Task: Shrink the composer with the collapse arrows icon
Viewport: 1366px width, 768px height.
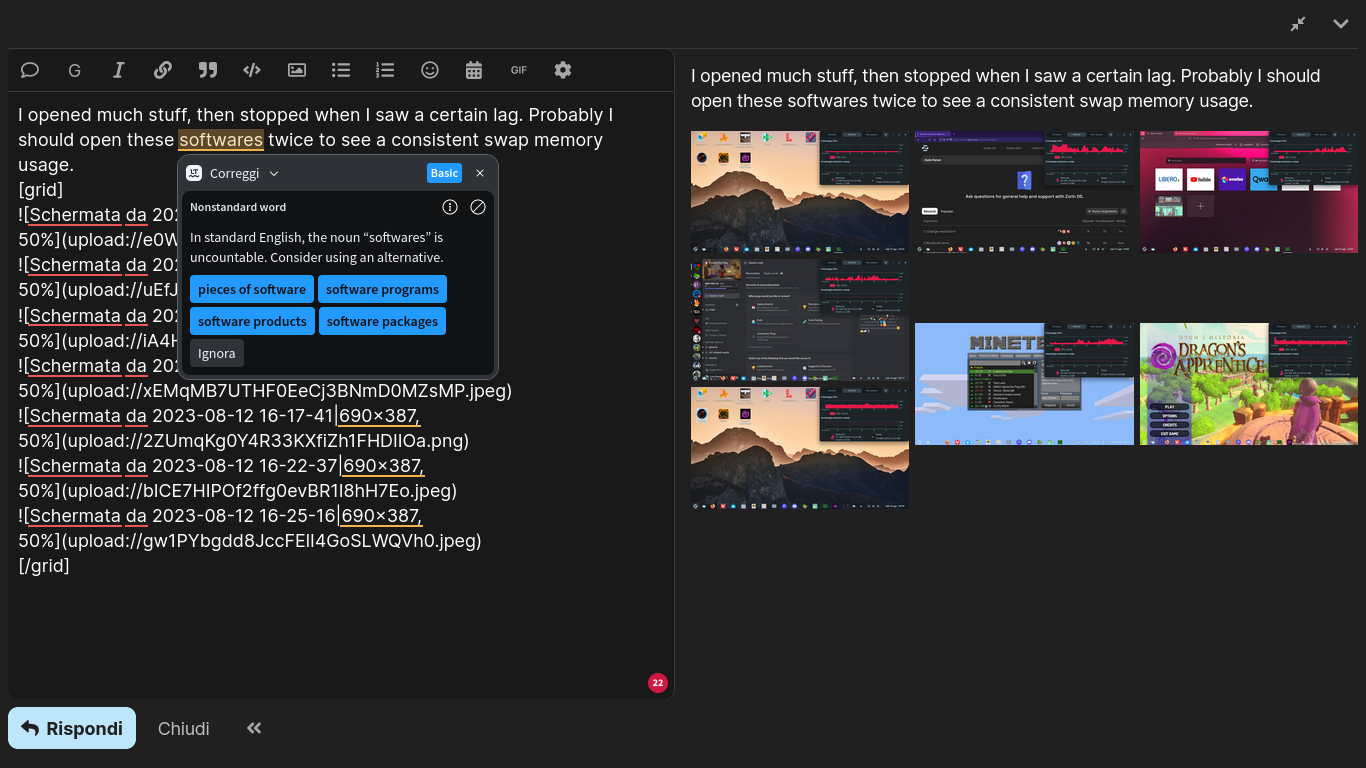Action: 1298,24
